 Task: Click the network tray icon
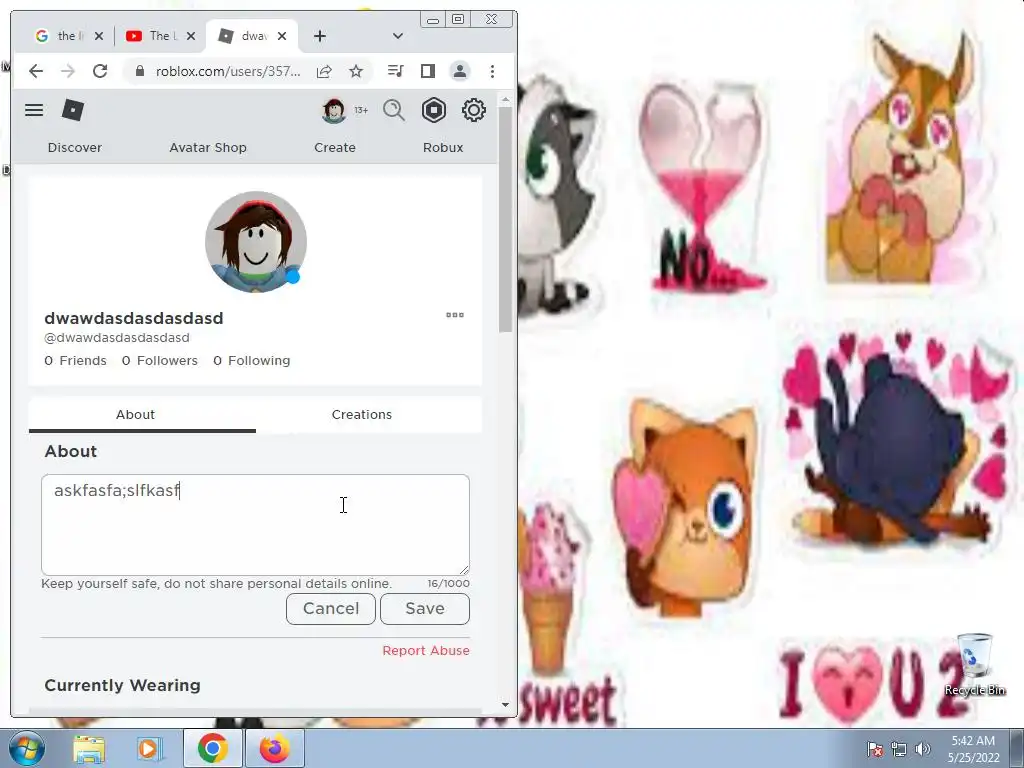tap(899, 749)
